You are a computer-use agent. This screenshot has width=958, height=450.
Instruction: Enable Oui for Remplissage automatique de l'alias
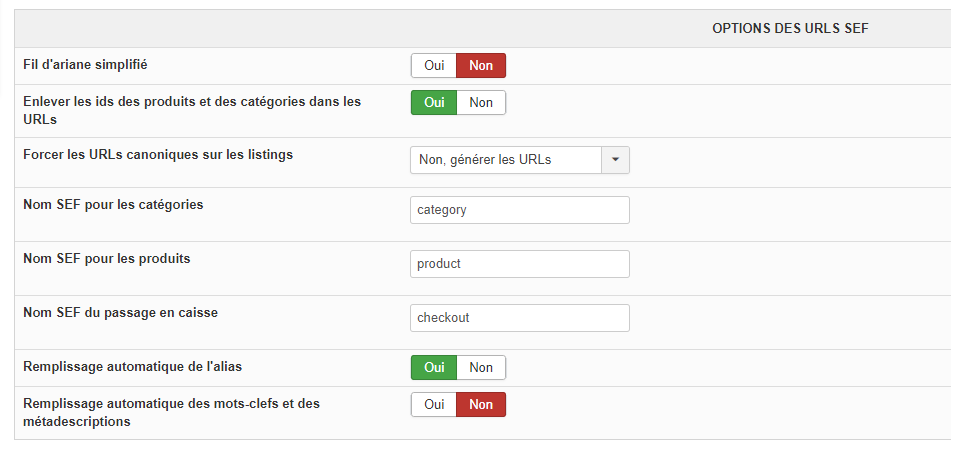coord(434,368)
